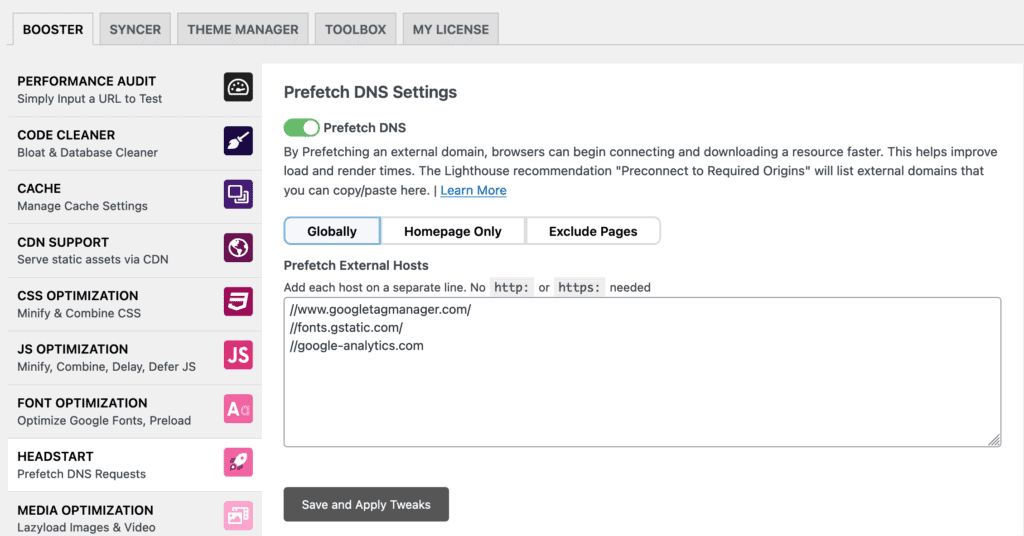
Task: Click the //www.googletagmanager.com/ line
Action: [x=381, y=309]
